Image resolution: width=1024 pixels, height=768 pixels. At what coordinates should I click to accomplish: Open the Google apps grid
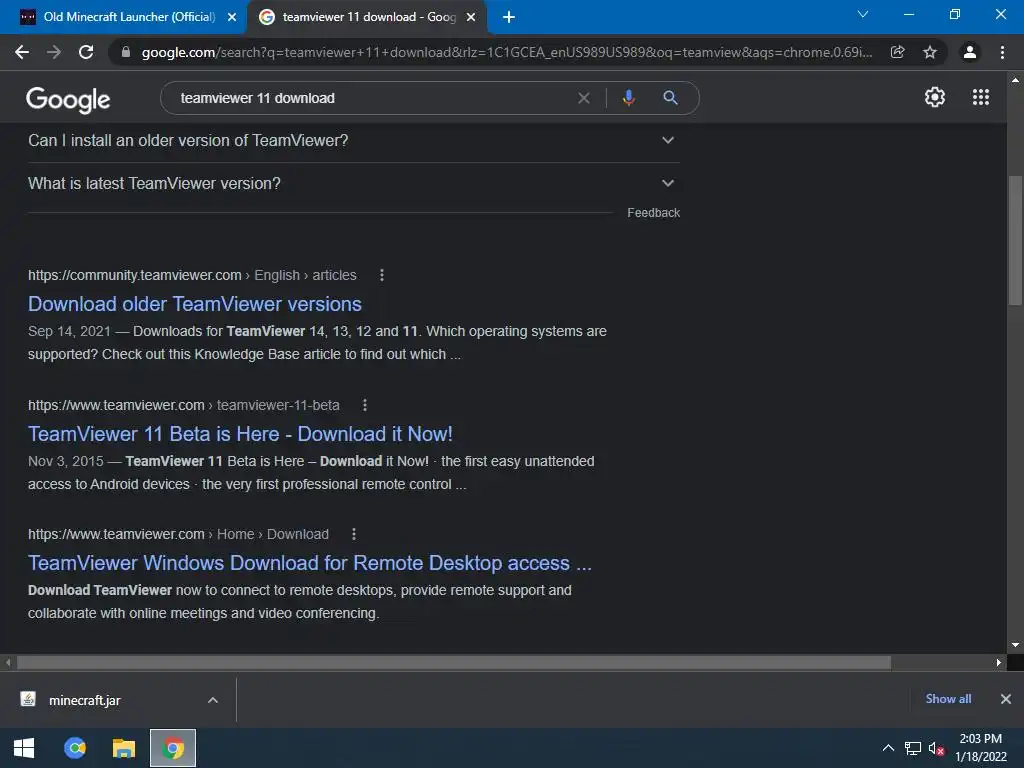pyautogui.click(x=981, y=97)
